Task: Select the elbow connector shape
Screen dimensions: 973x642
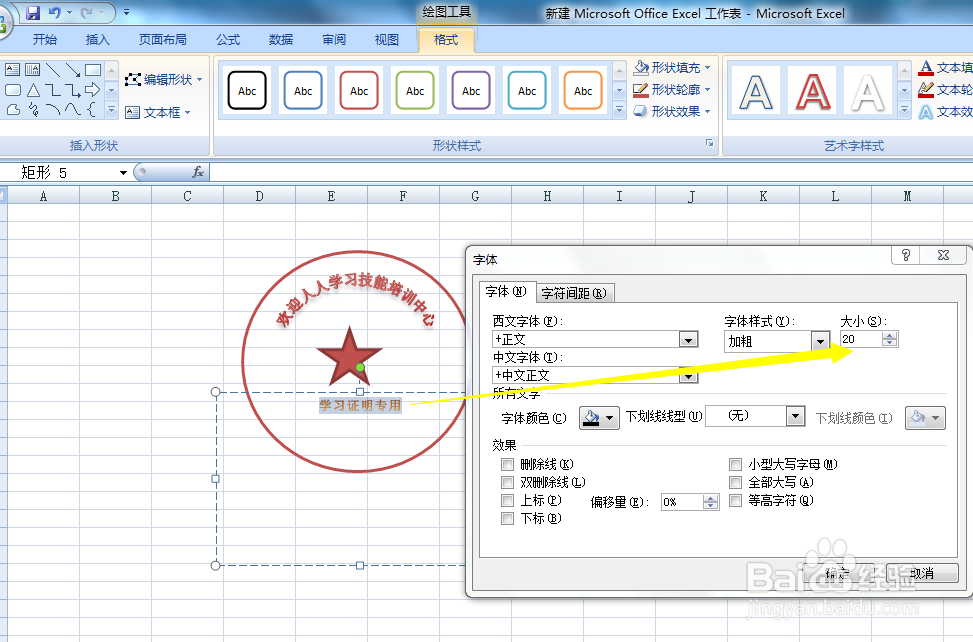Action: [53, 90]
